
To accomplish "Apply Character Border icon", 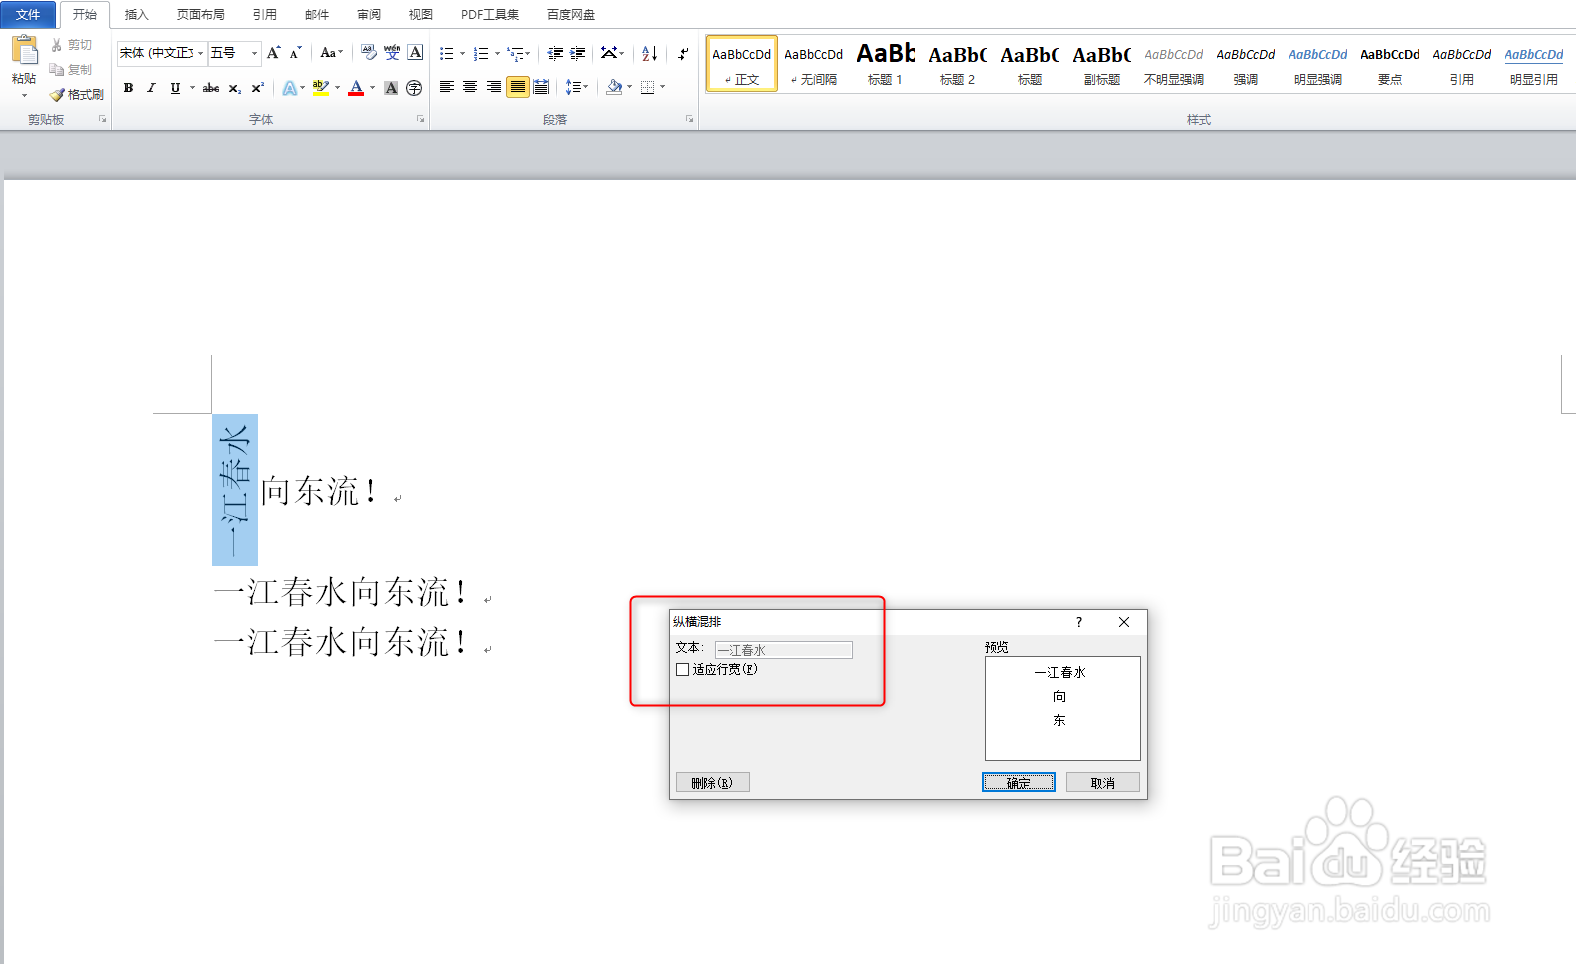I will pyautogui.click(x=416, y=53).
